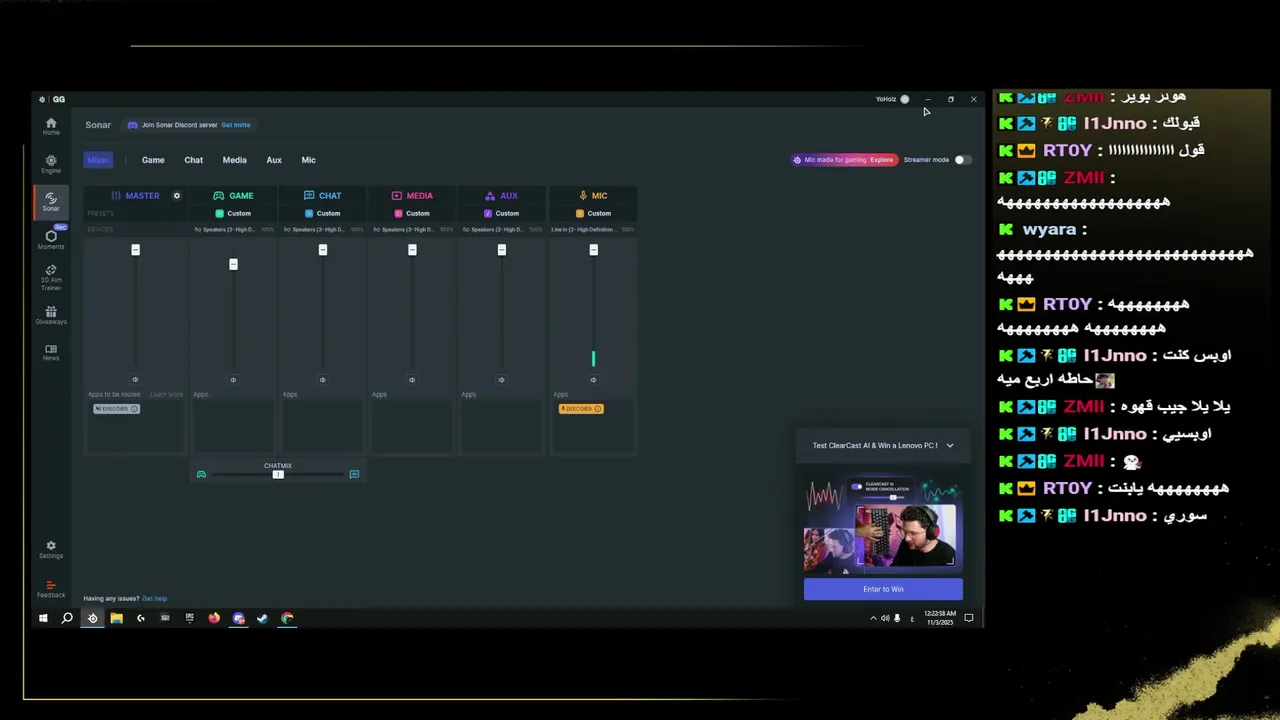Mute the Aux channel
Screen dimensions: 1280x720
coord(501,379)
